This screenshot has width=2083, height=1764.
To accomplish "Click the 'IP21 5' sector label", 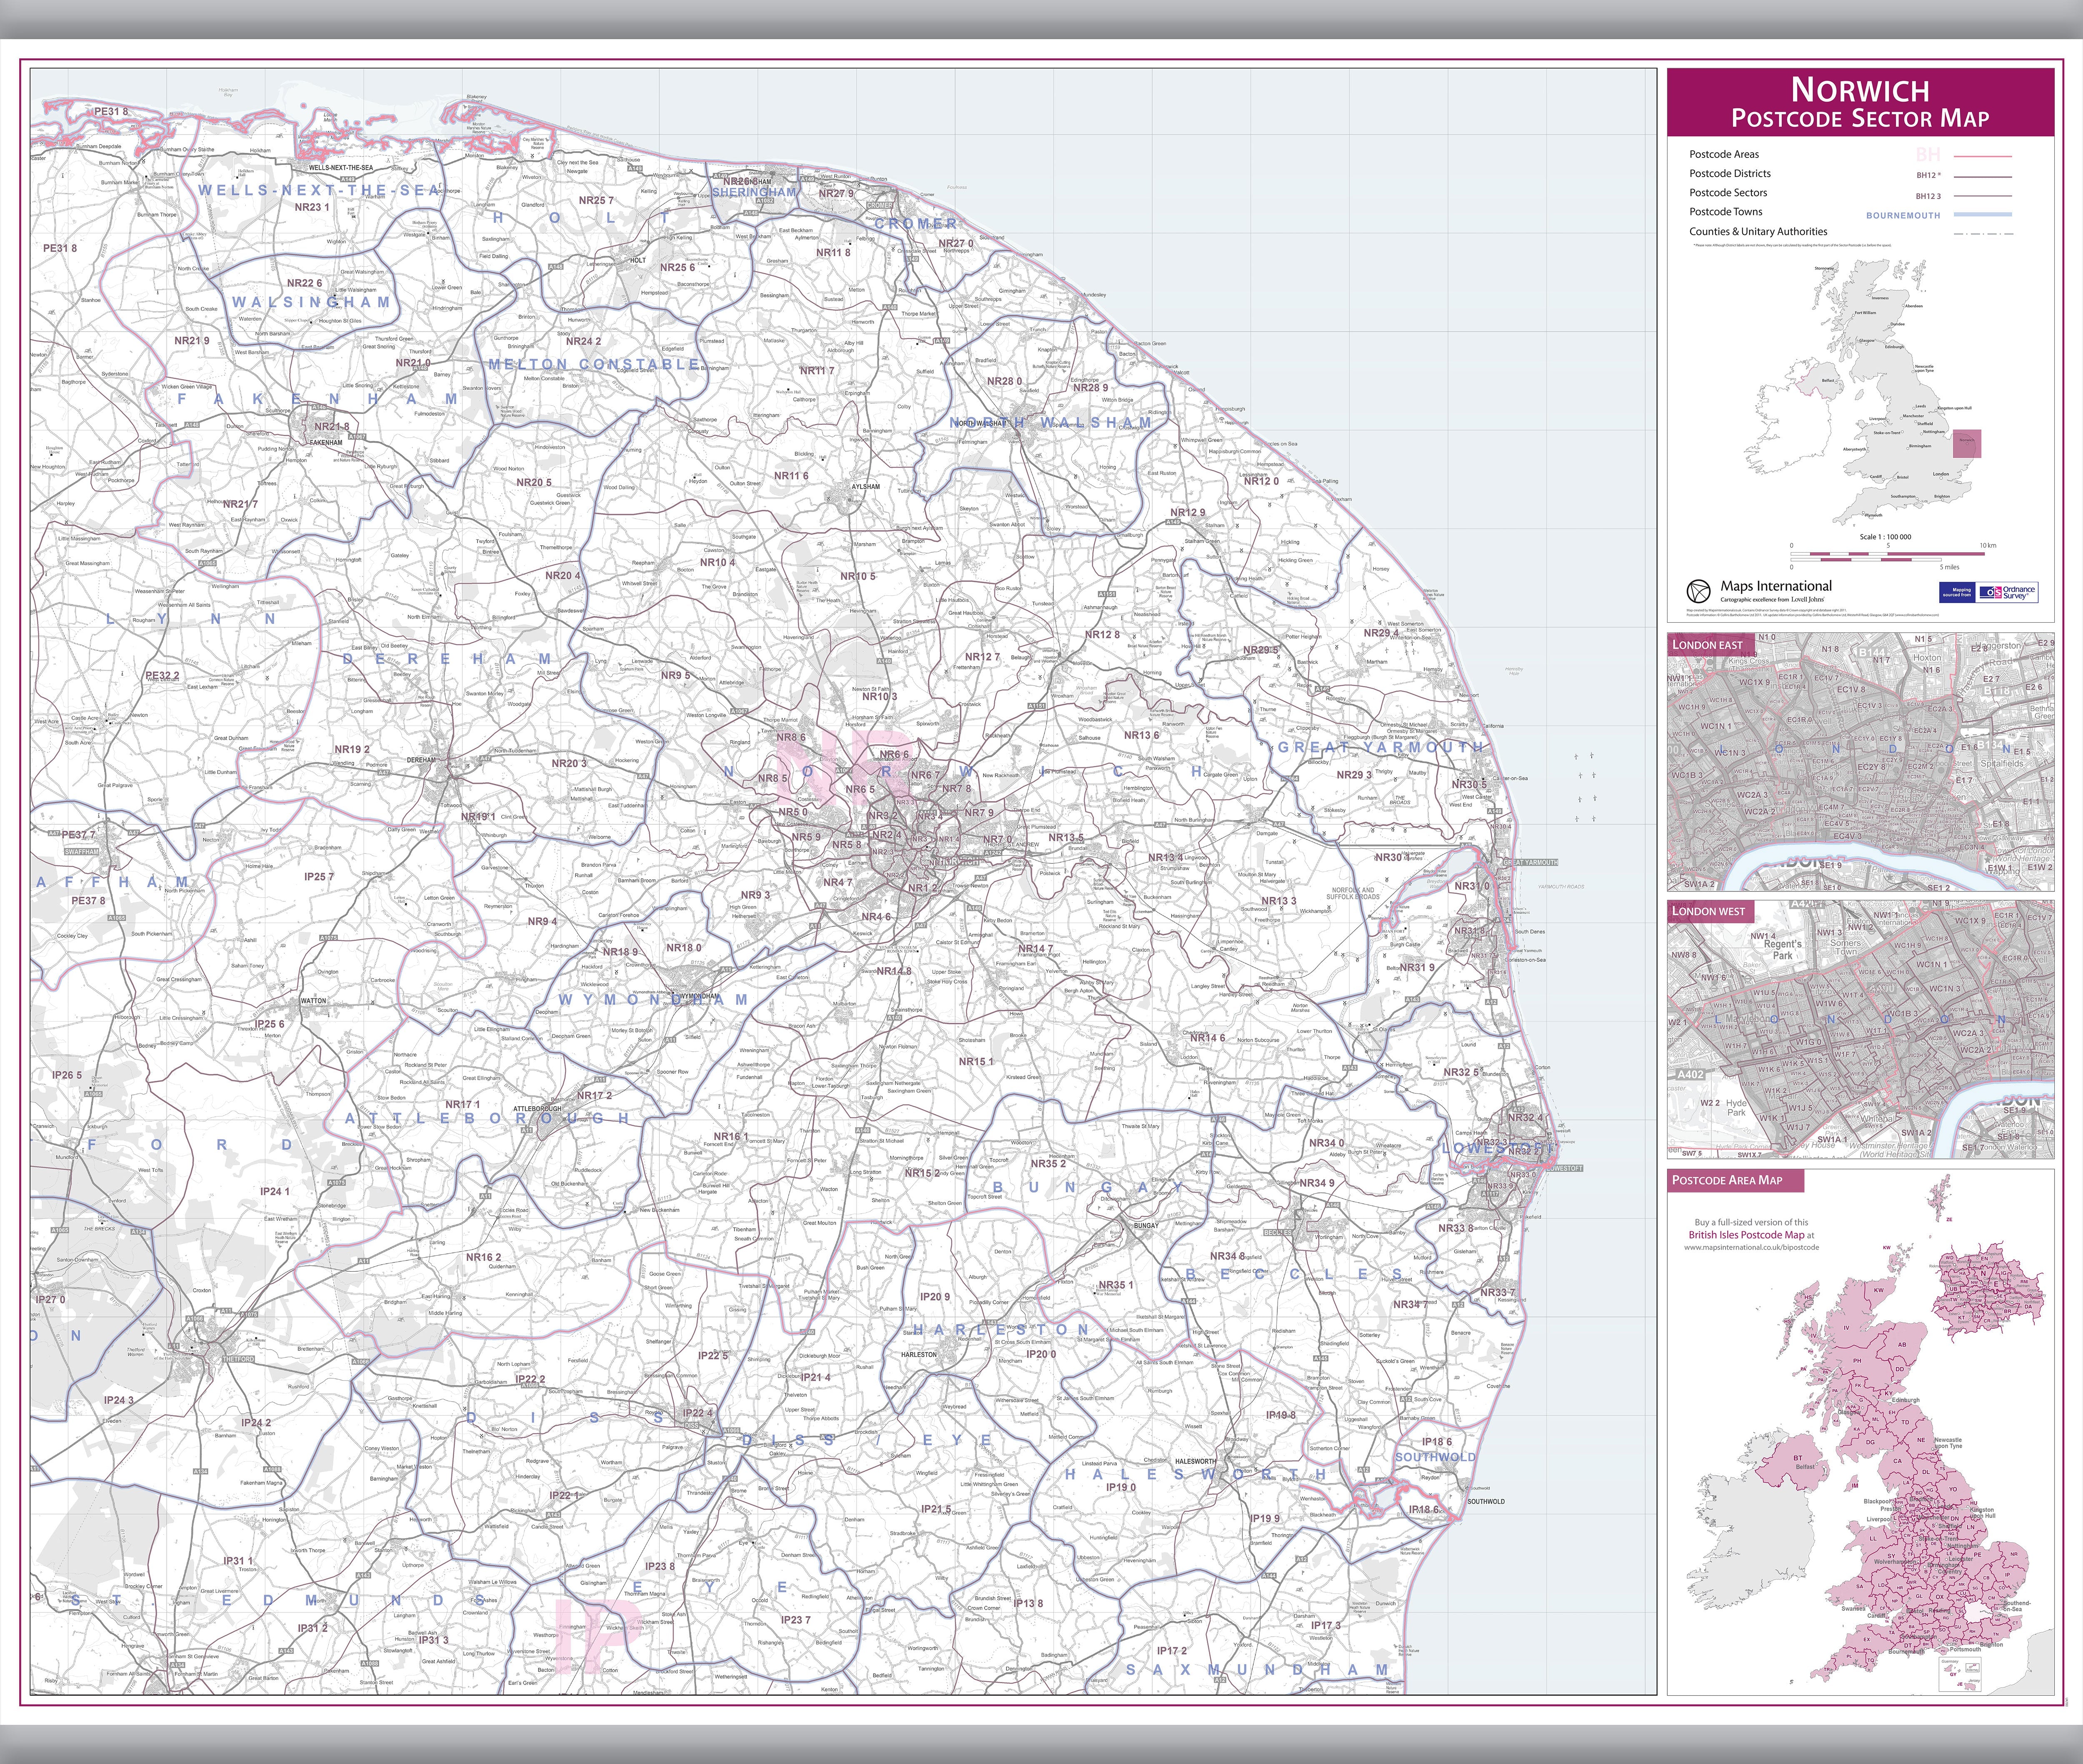I will (936, 1509).
